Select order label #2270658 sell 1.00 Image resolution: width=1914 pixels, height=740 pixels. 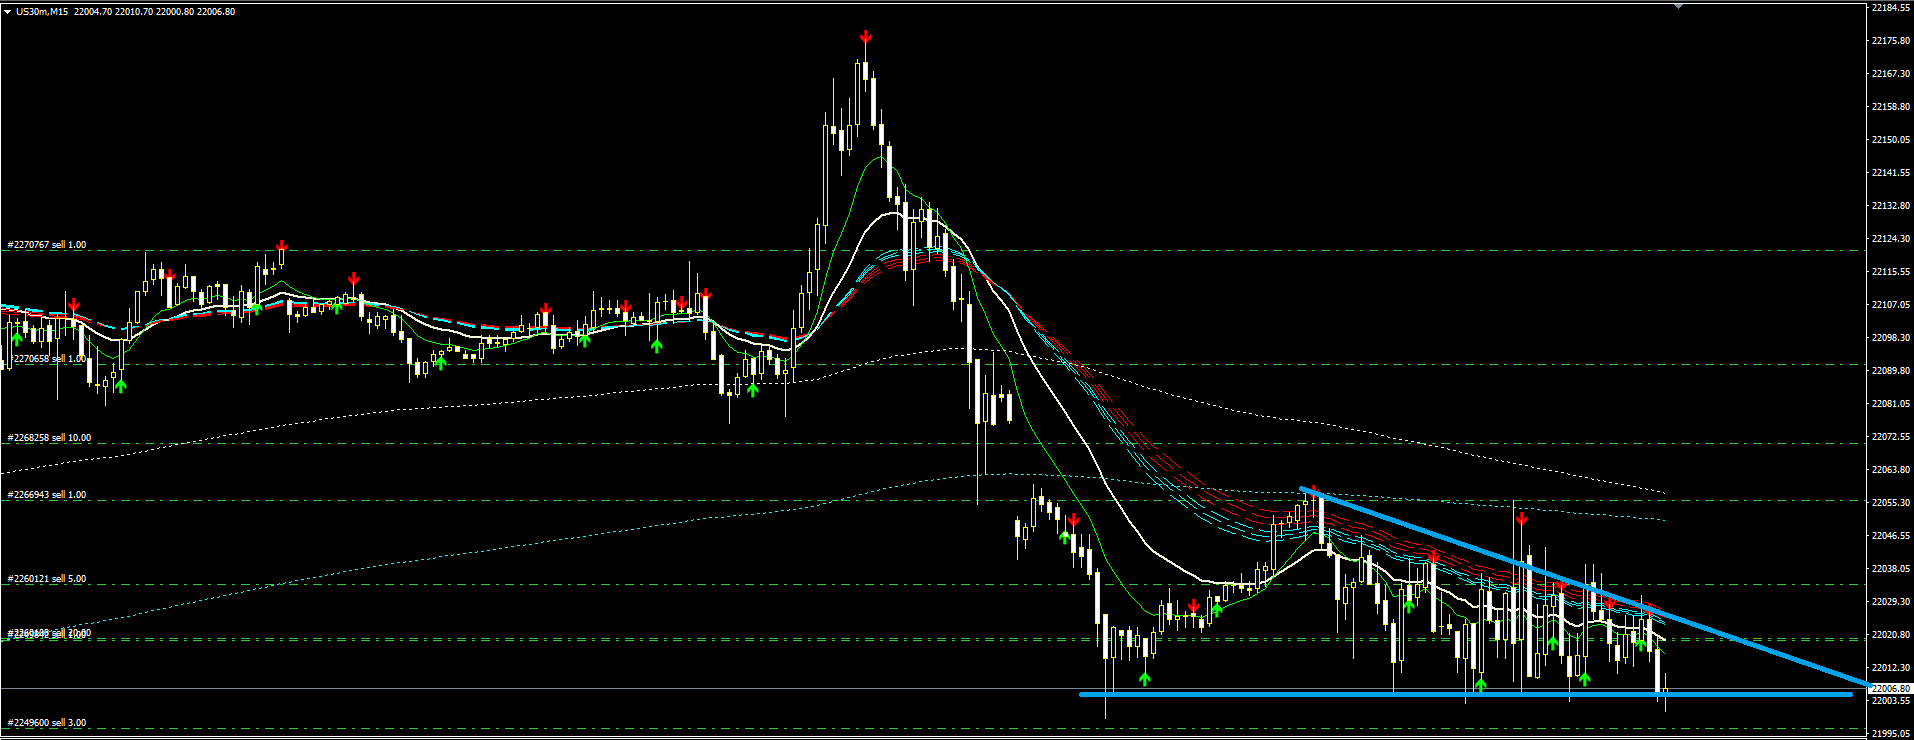point(47,358)
